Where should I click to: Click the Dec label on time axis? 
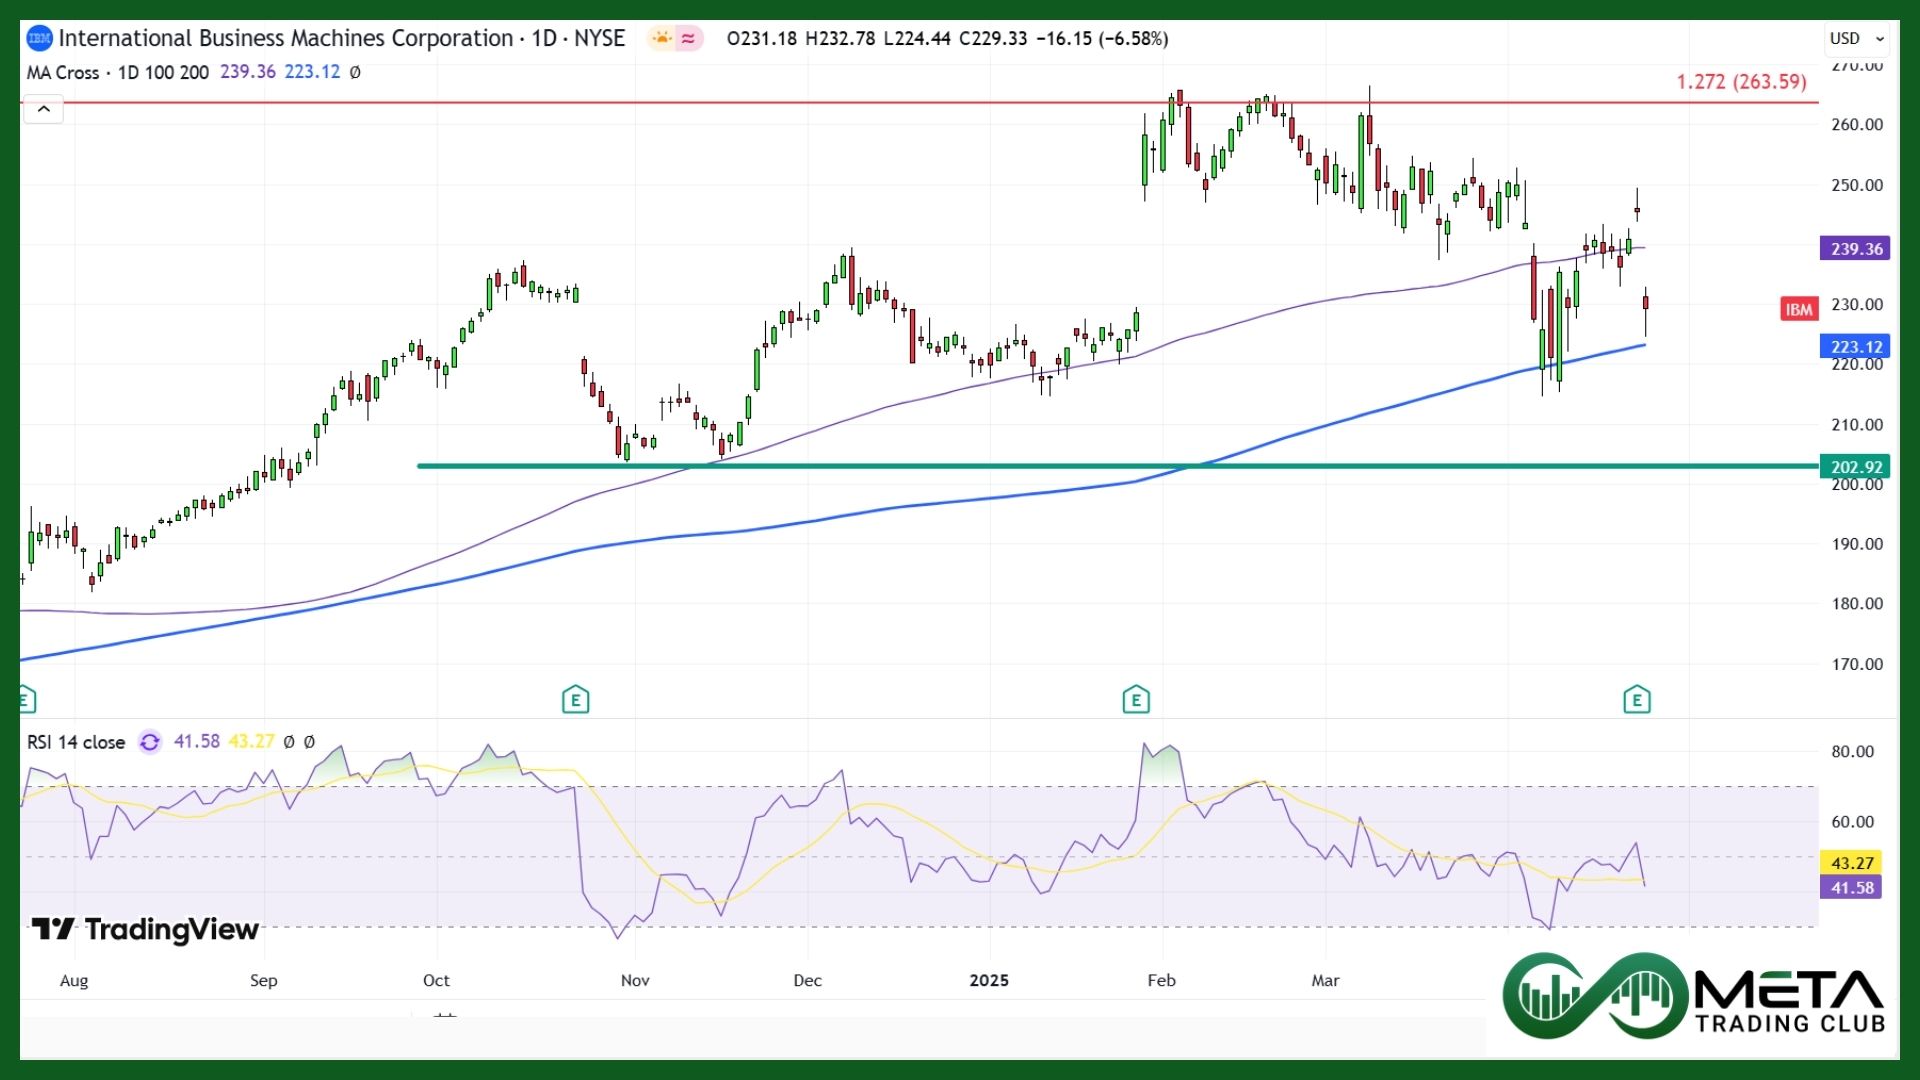click(807, 980)
